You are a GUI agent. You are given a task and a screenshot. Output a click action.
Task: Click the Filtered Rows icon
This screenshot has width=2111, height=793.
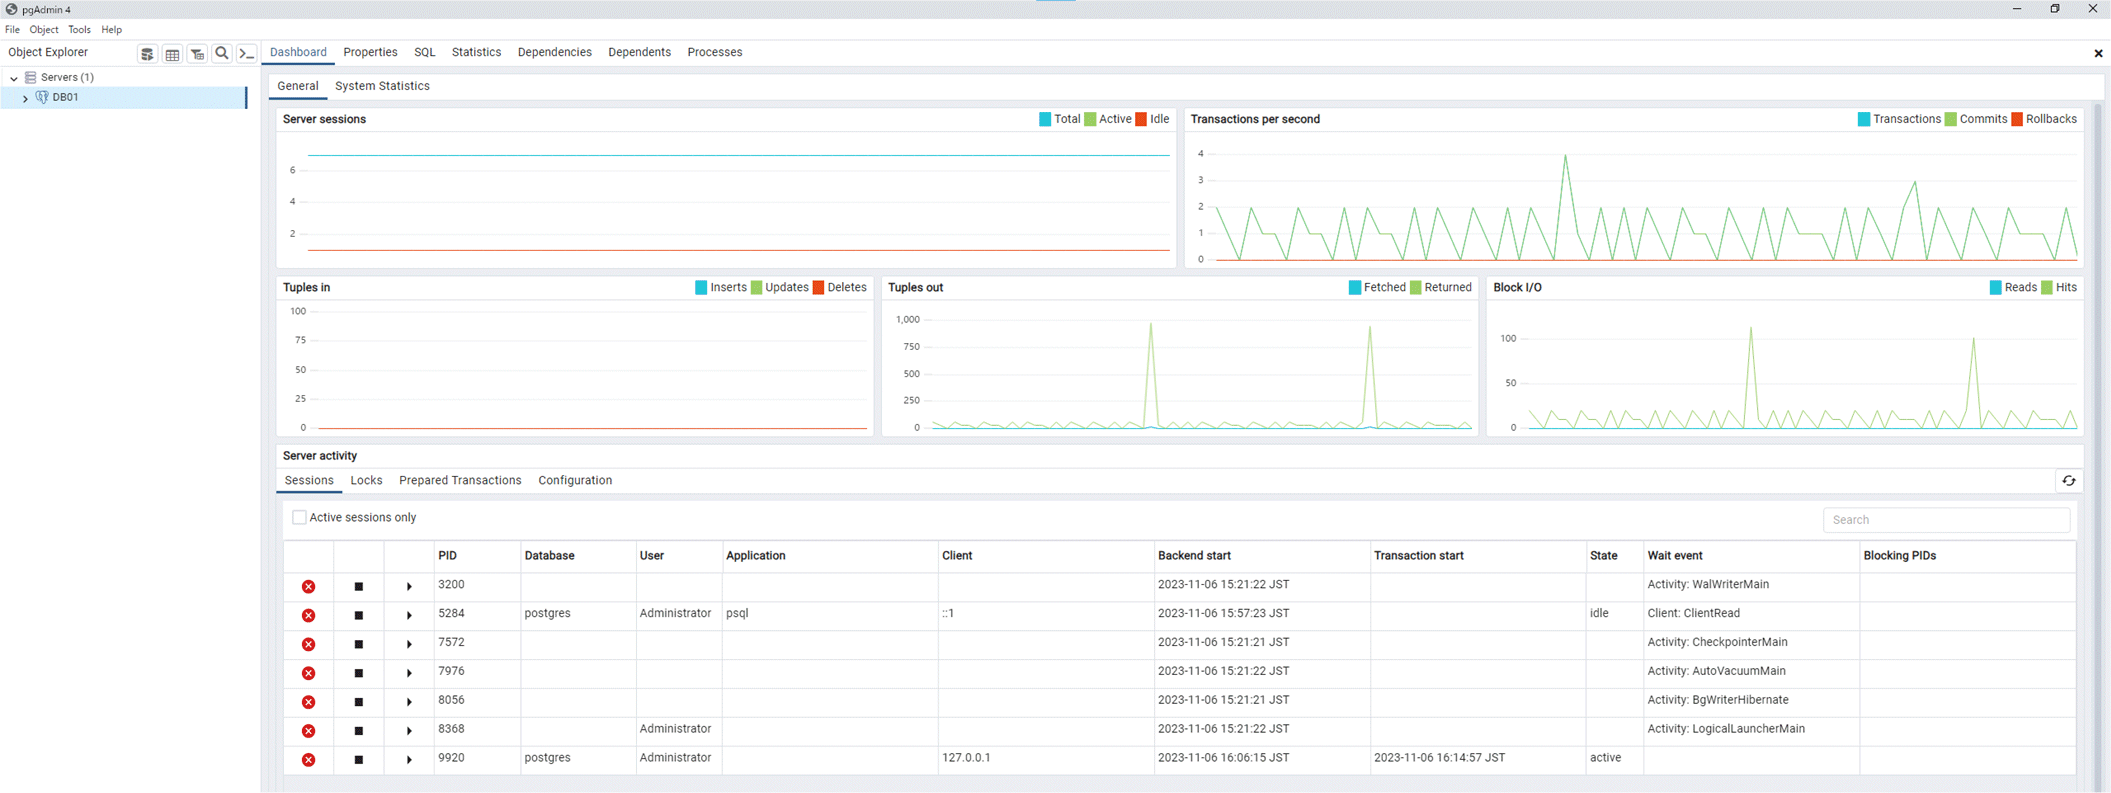click(x=197, y=54)
